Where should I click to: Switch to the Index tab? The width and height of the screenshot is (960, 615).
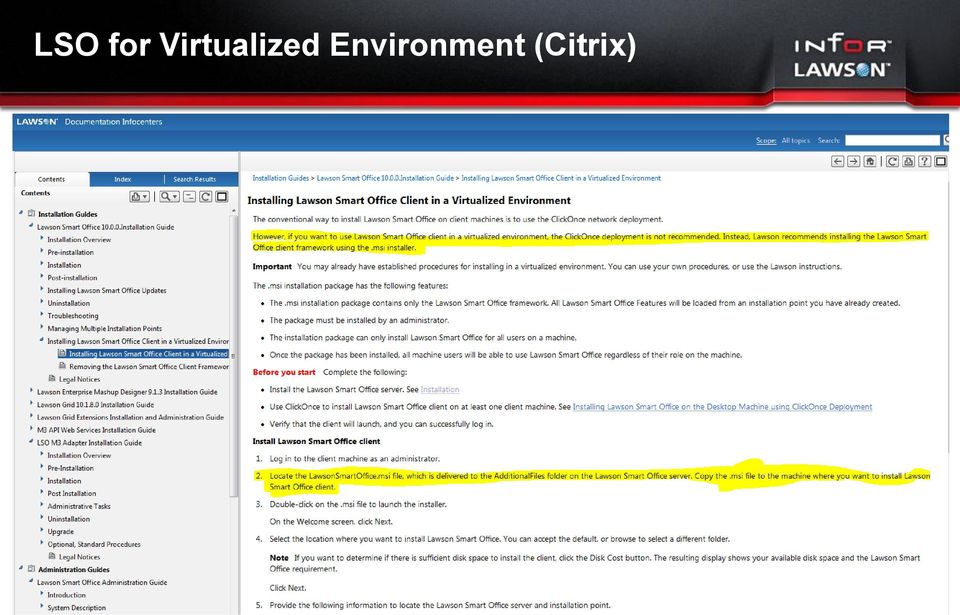122,179
